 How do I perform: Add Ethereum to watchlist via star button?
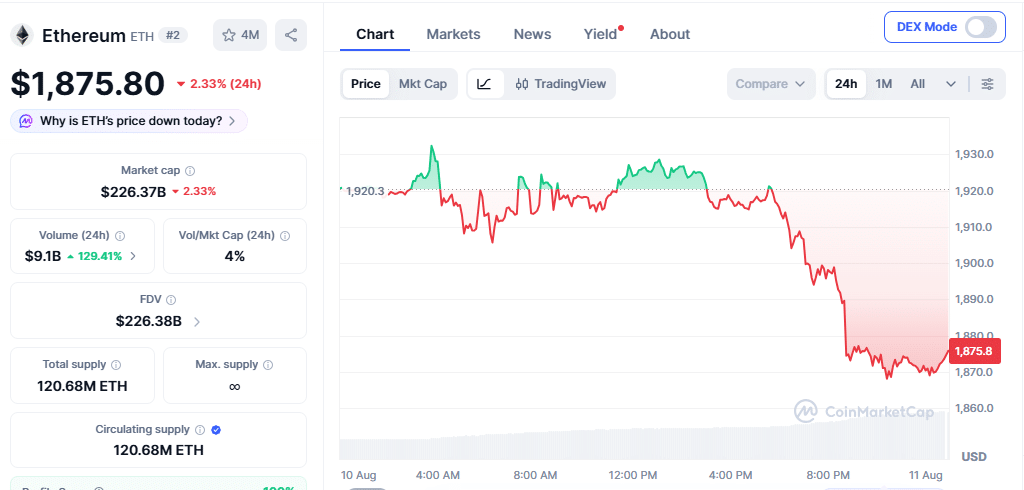click(x=240, y=35)
